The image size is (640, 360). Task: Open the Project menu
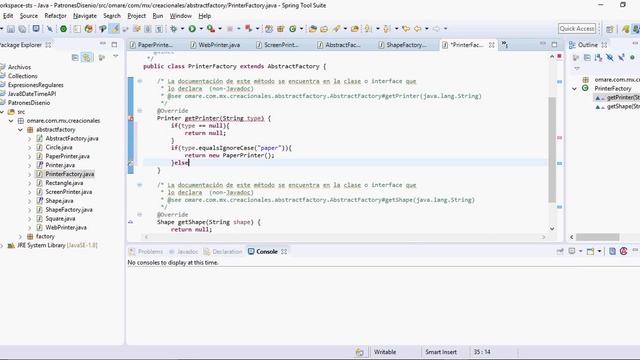point(136,16)
